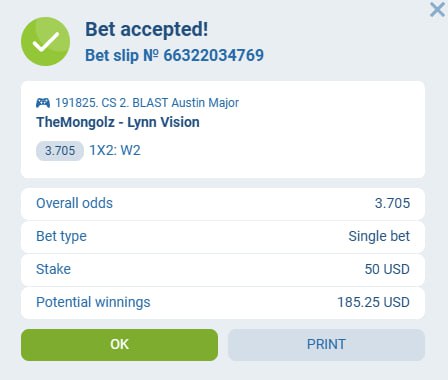448x380 pixels.
Task: Open the TheMongolz - Lynn Vision match
Action: [118, 122]
